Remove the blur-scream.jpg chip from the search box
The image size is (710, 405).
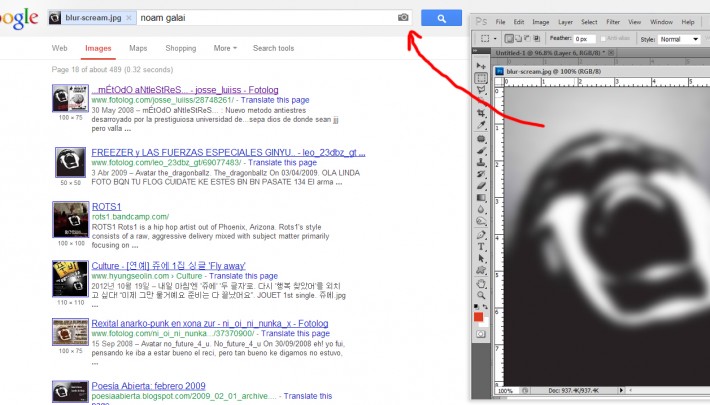click(x=129, y=18)
